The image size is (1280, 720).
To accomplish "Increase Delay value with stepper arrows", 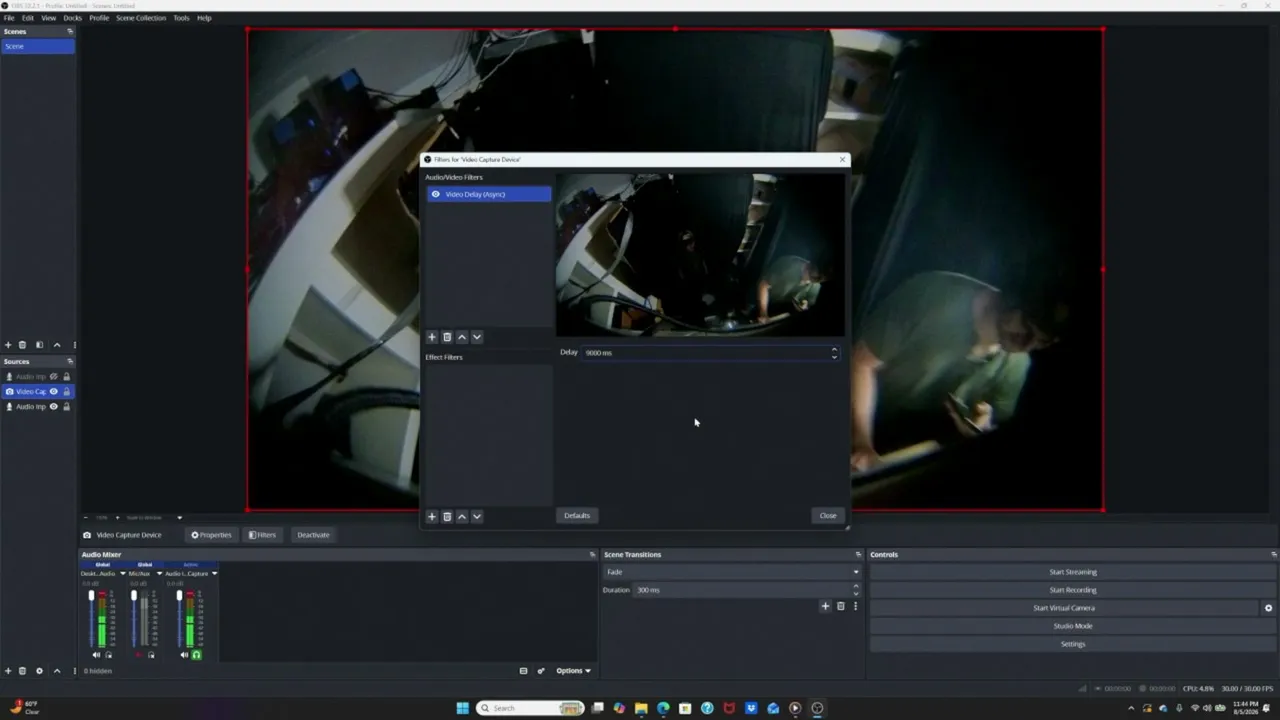I will [x=834, y=350].
